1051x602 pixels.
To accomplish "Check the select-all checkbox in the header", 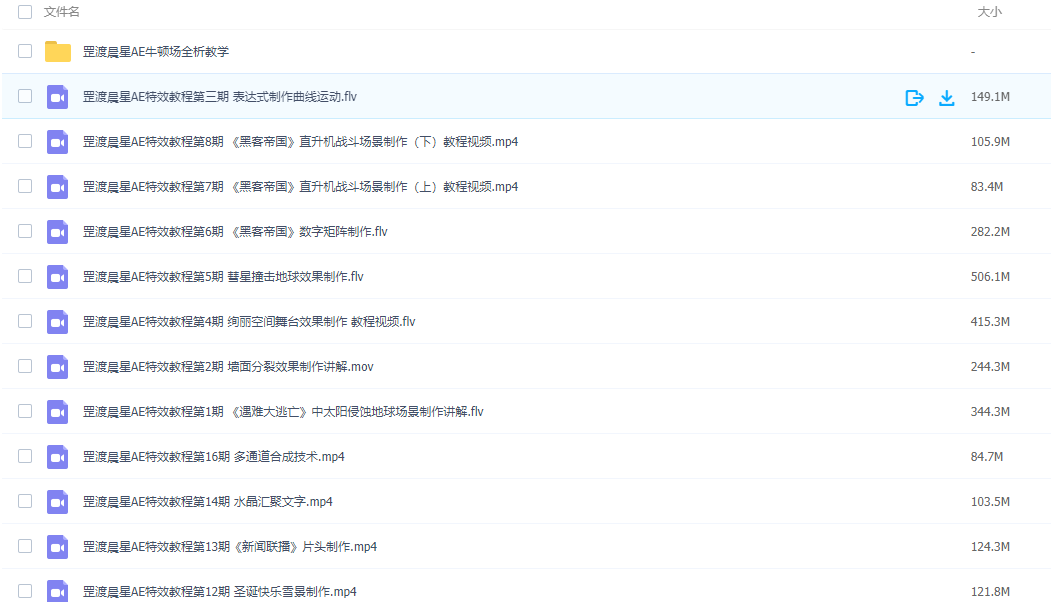I will pyautogui.click(x=24, y=13).
